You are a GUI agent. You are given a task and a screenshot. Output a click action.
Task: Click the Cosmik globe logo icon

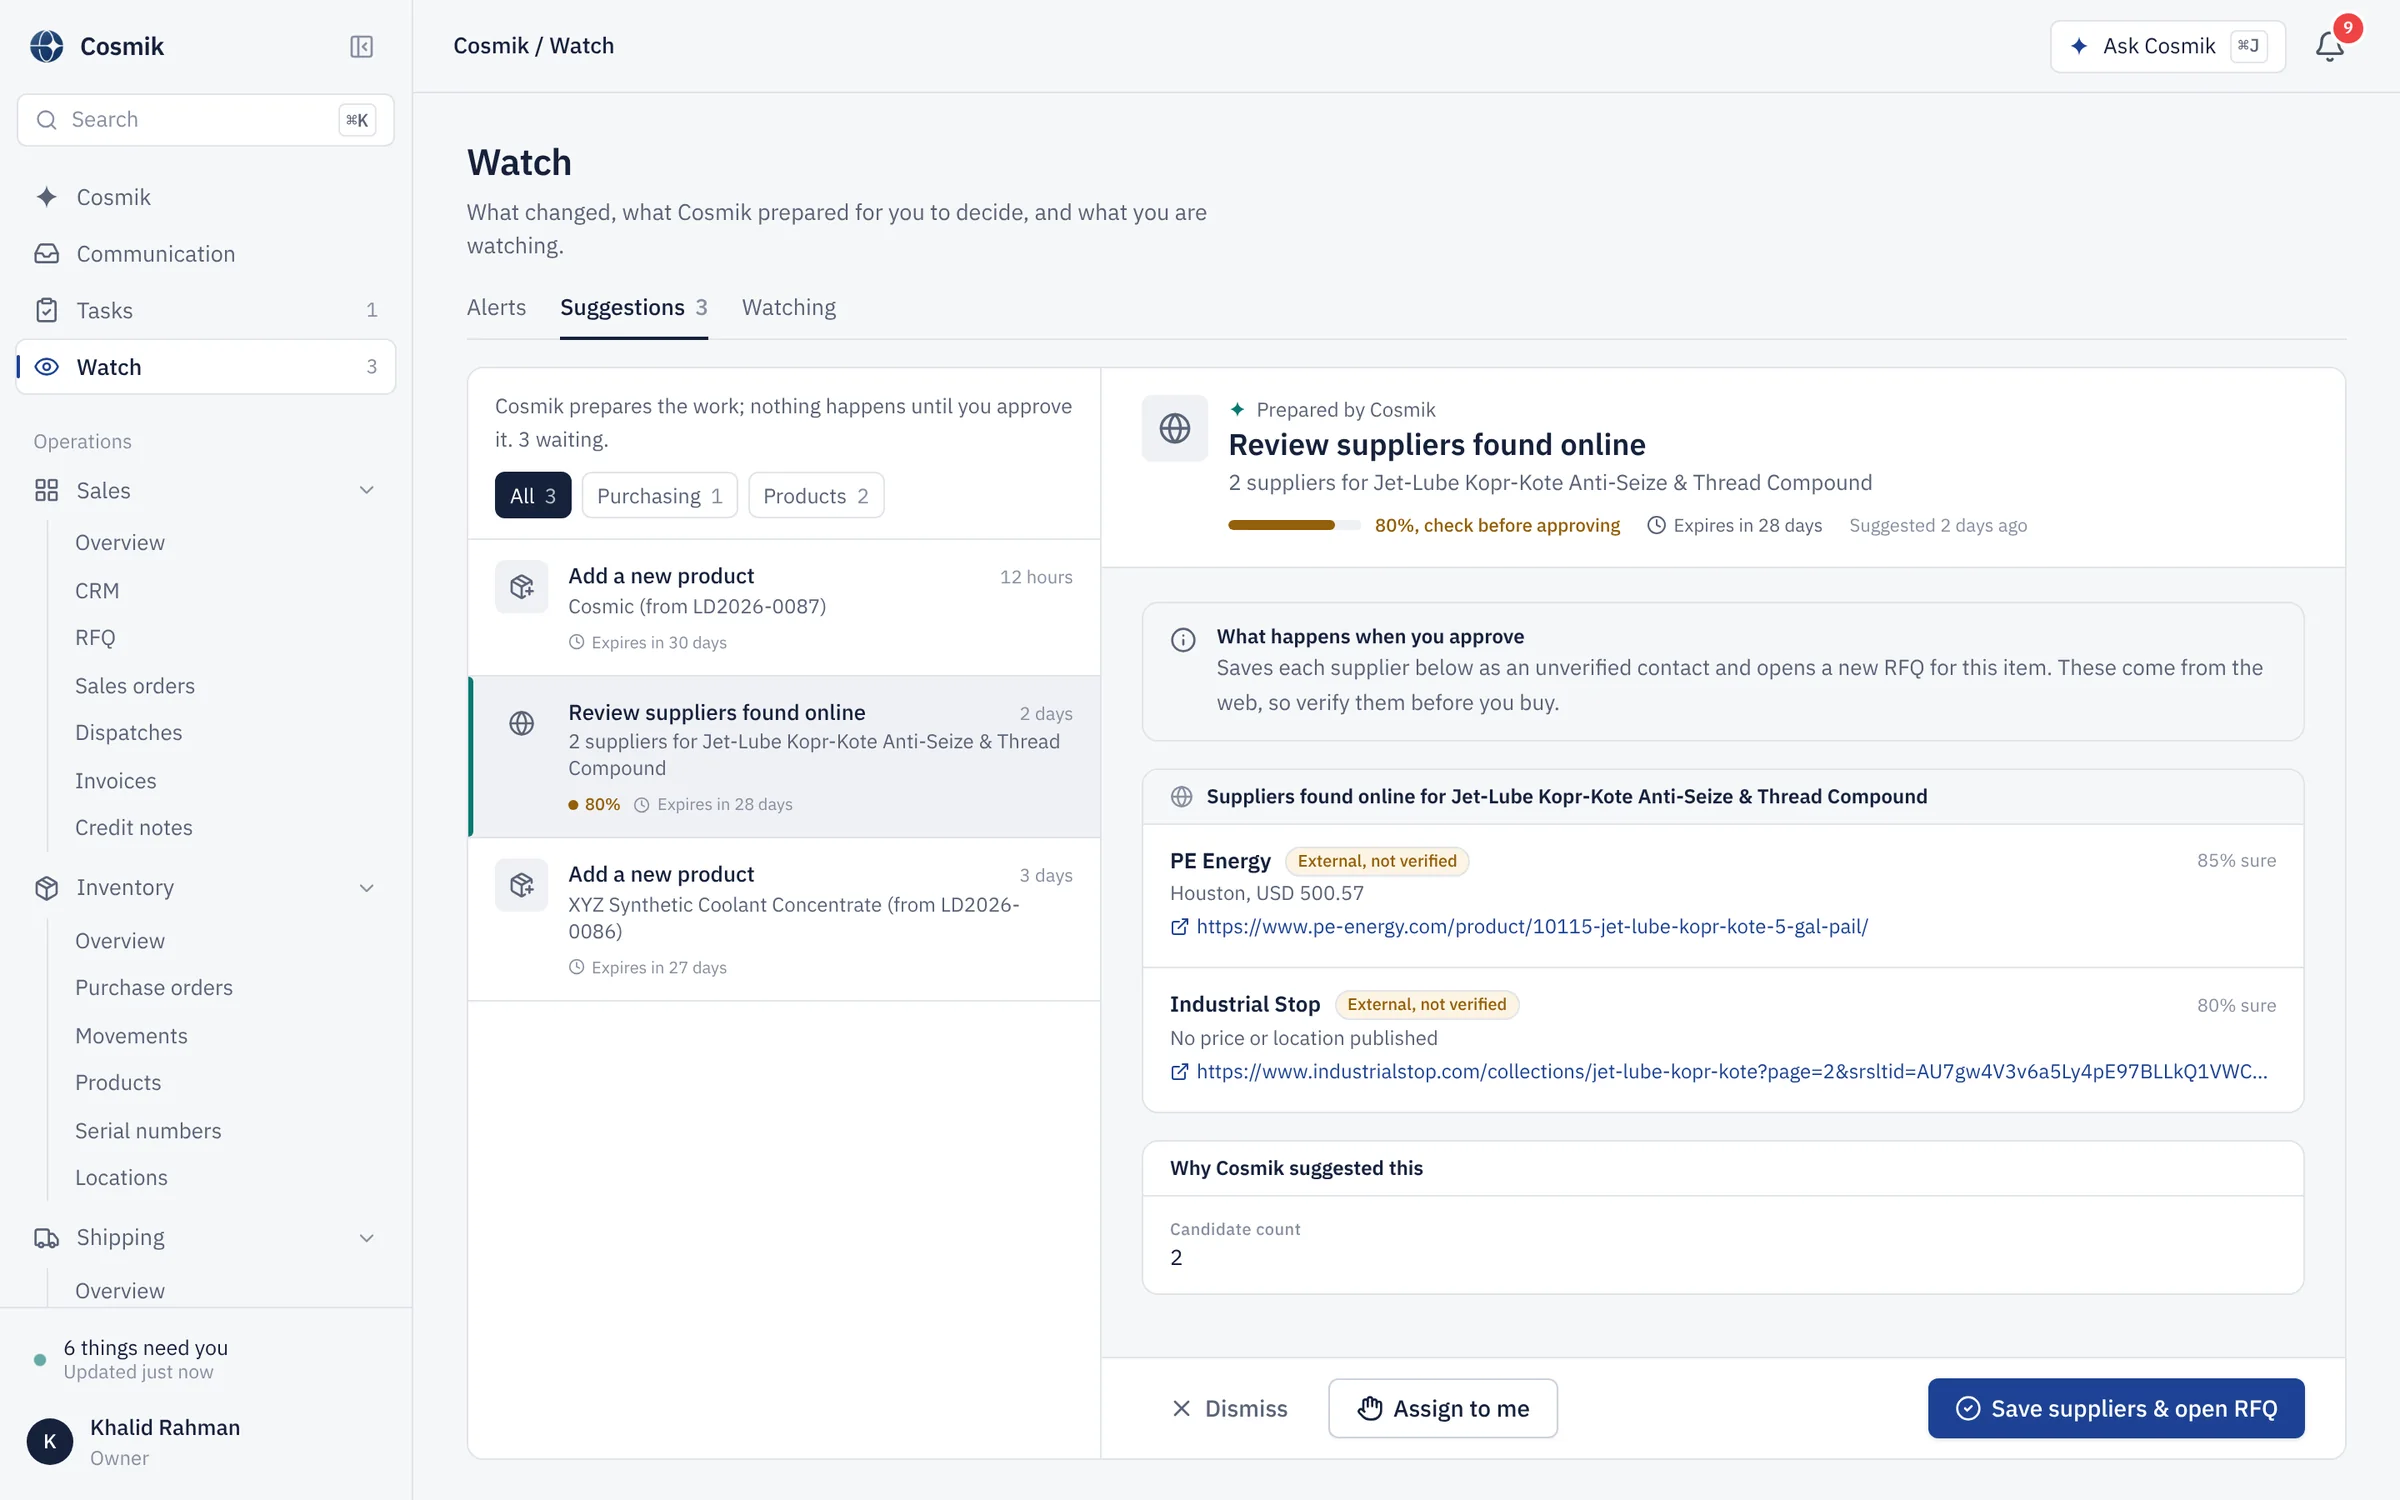pyautogui.click(x=46, y=46)
